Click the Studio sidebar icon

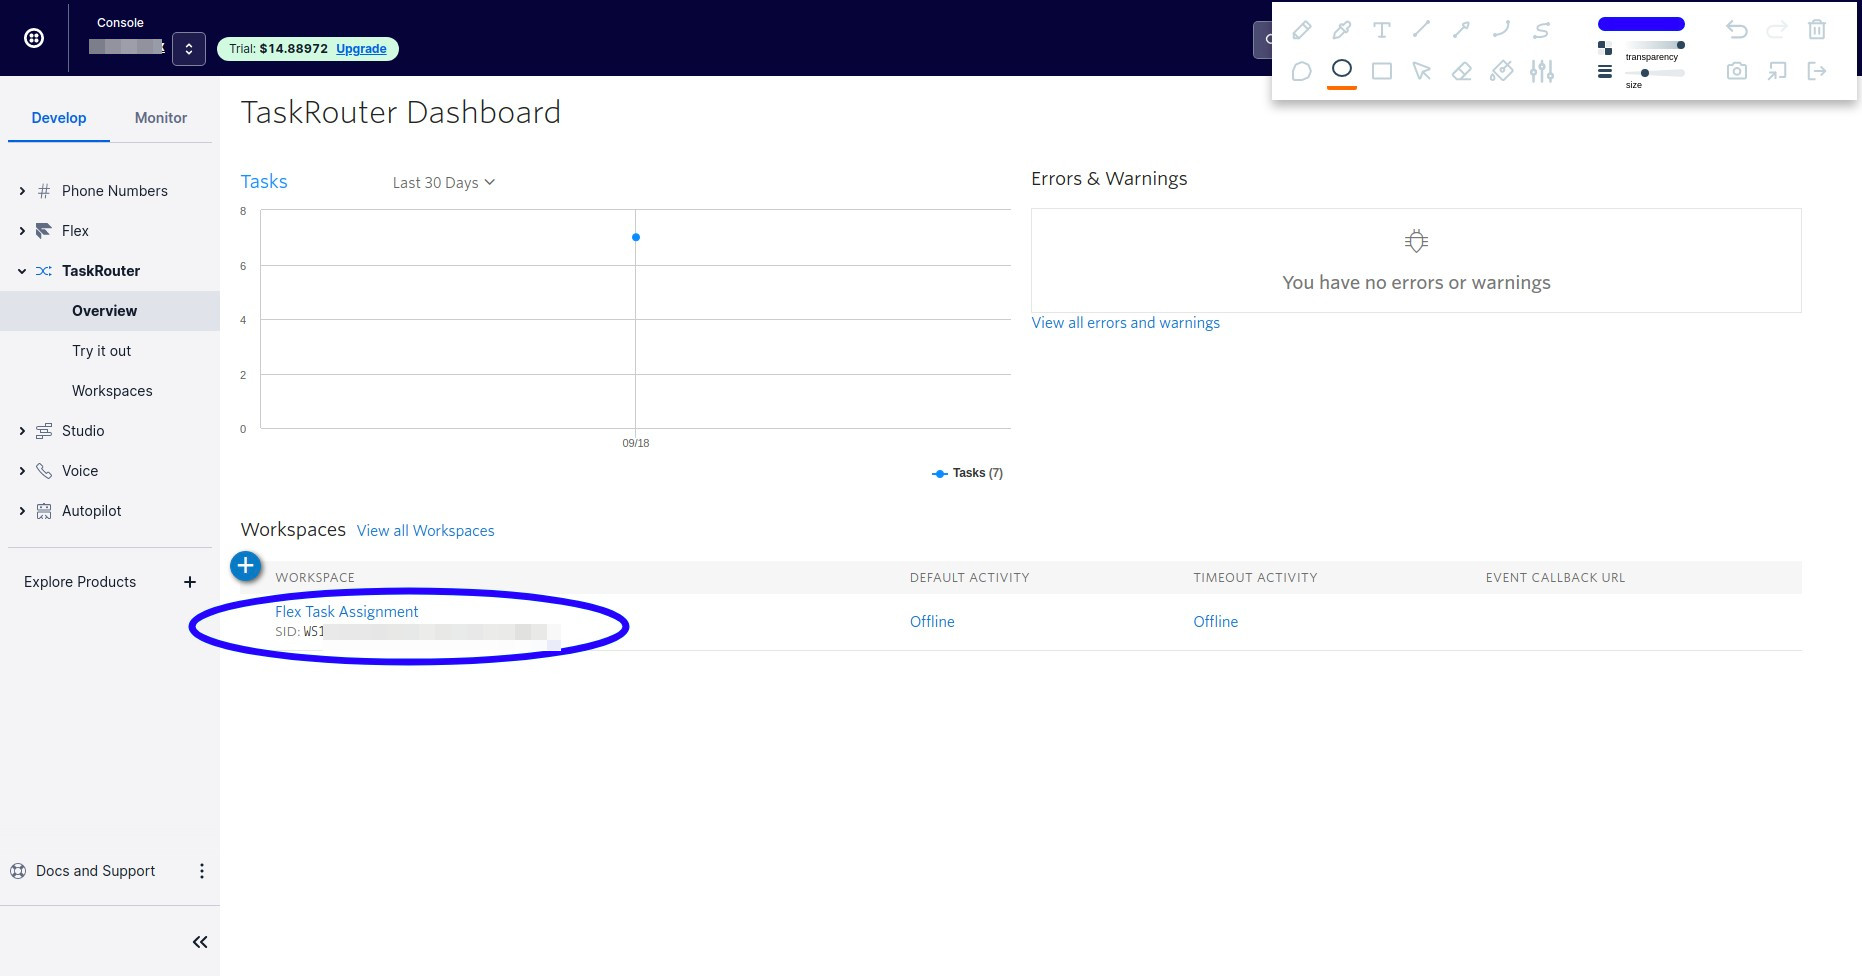tap(44, 431)
